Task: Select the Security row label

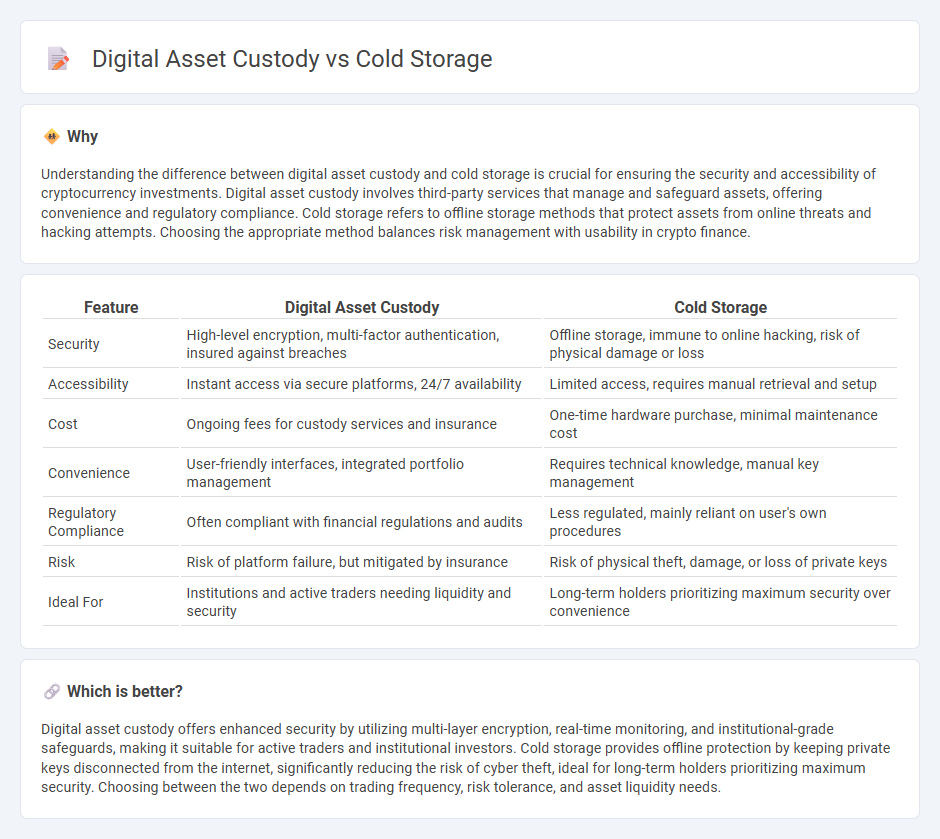Action: click(74, 344)
